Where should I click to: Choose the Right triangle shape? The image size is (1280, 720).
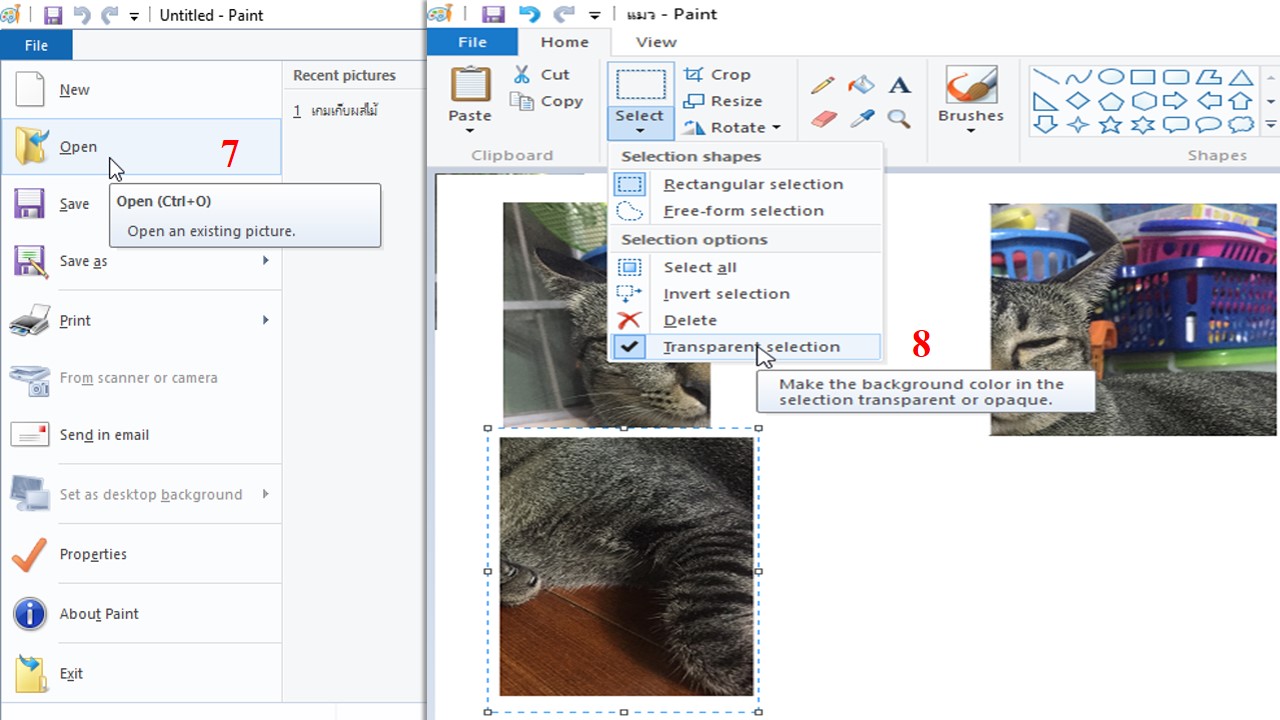1046,101
